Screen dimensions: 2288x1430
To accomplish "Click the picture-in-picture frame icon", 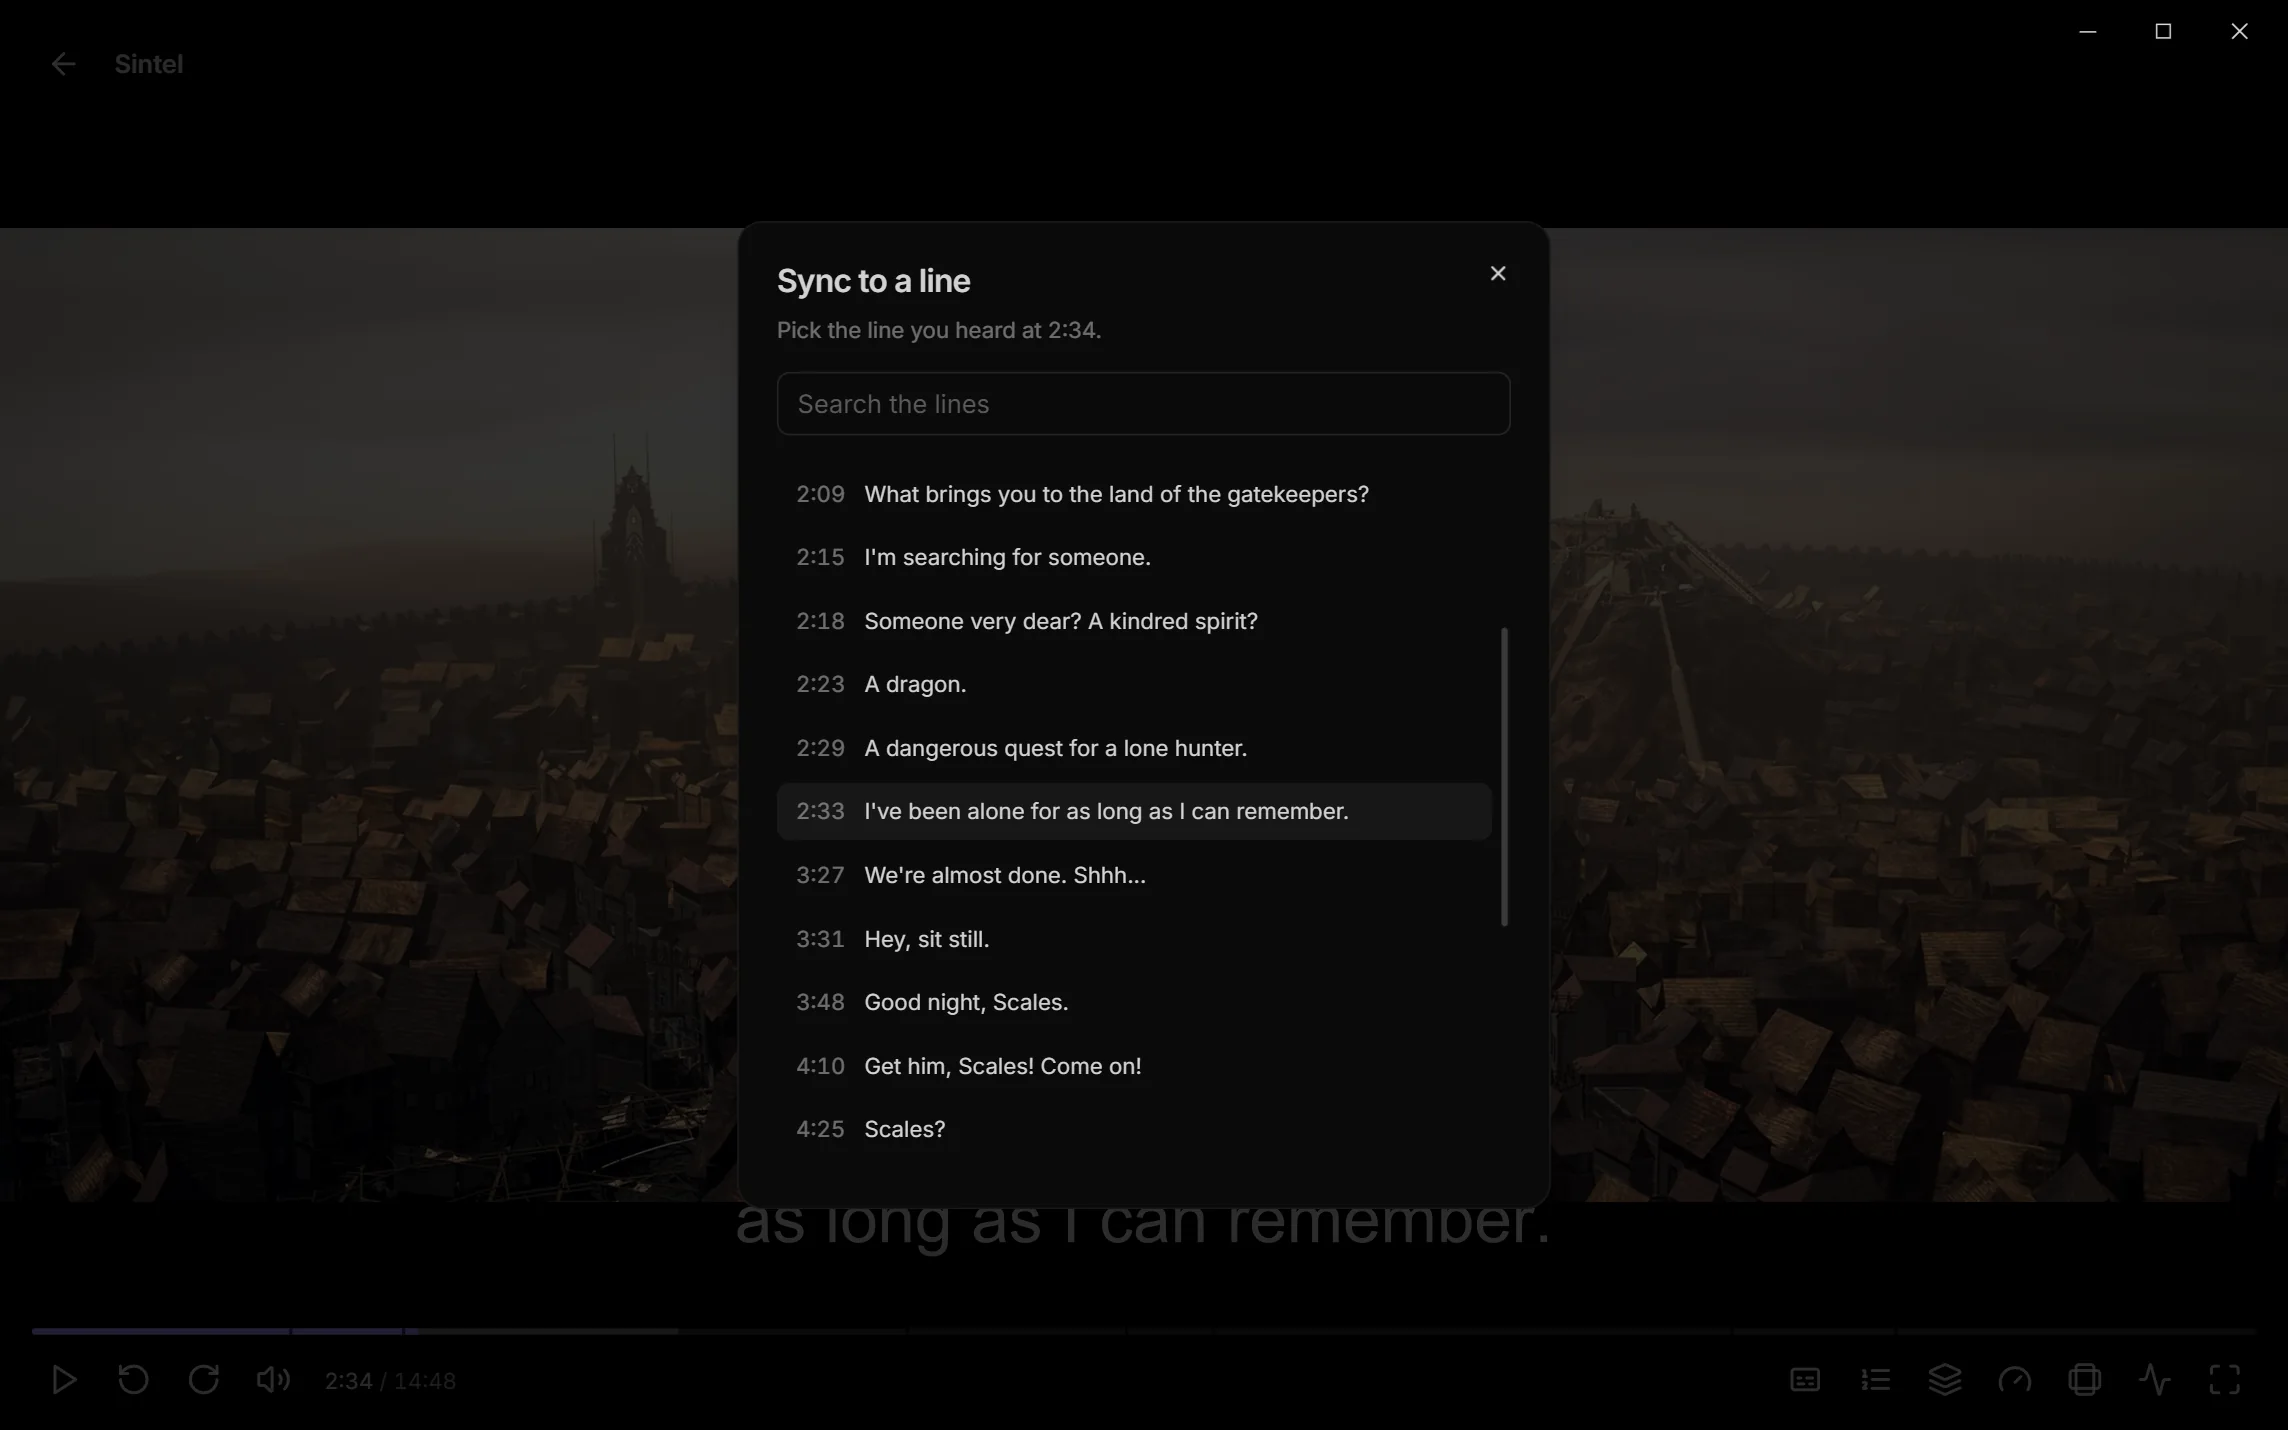I will click(2085, 1380).
